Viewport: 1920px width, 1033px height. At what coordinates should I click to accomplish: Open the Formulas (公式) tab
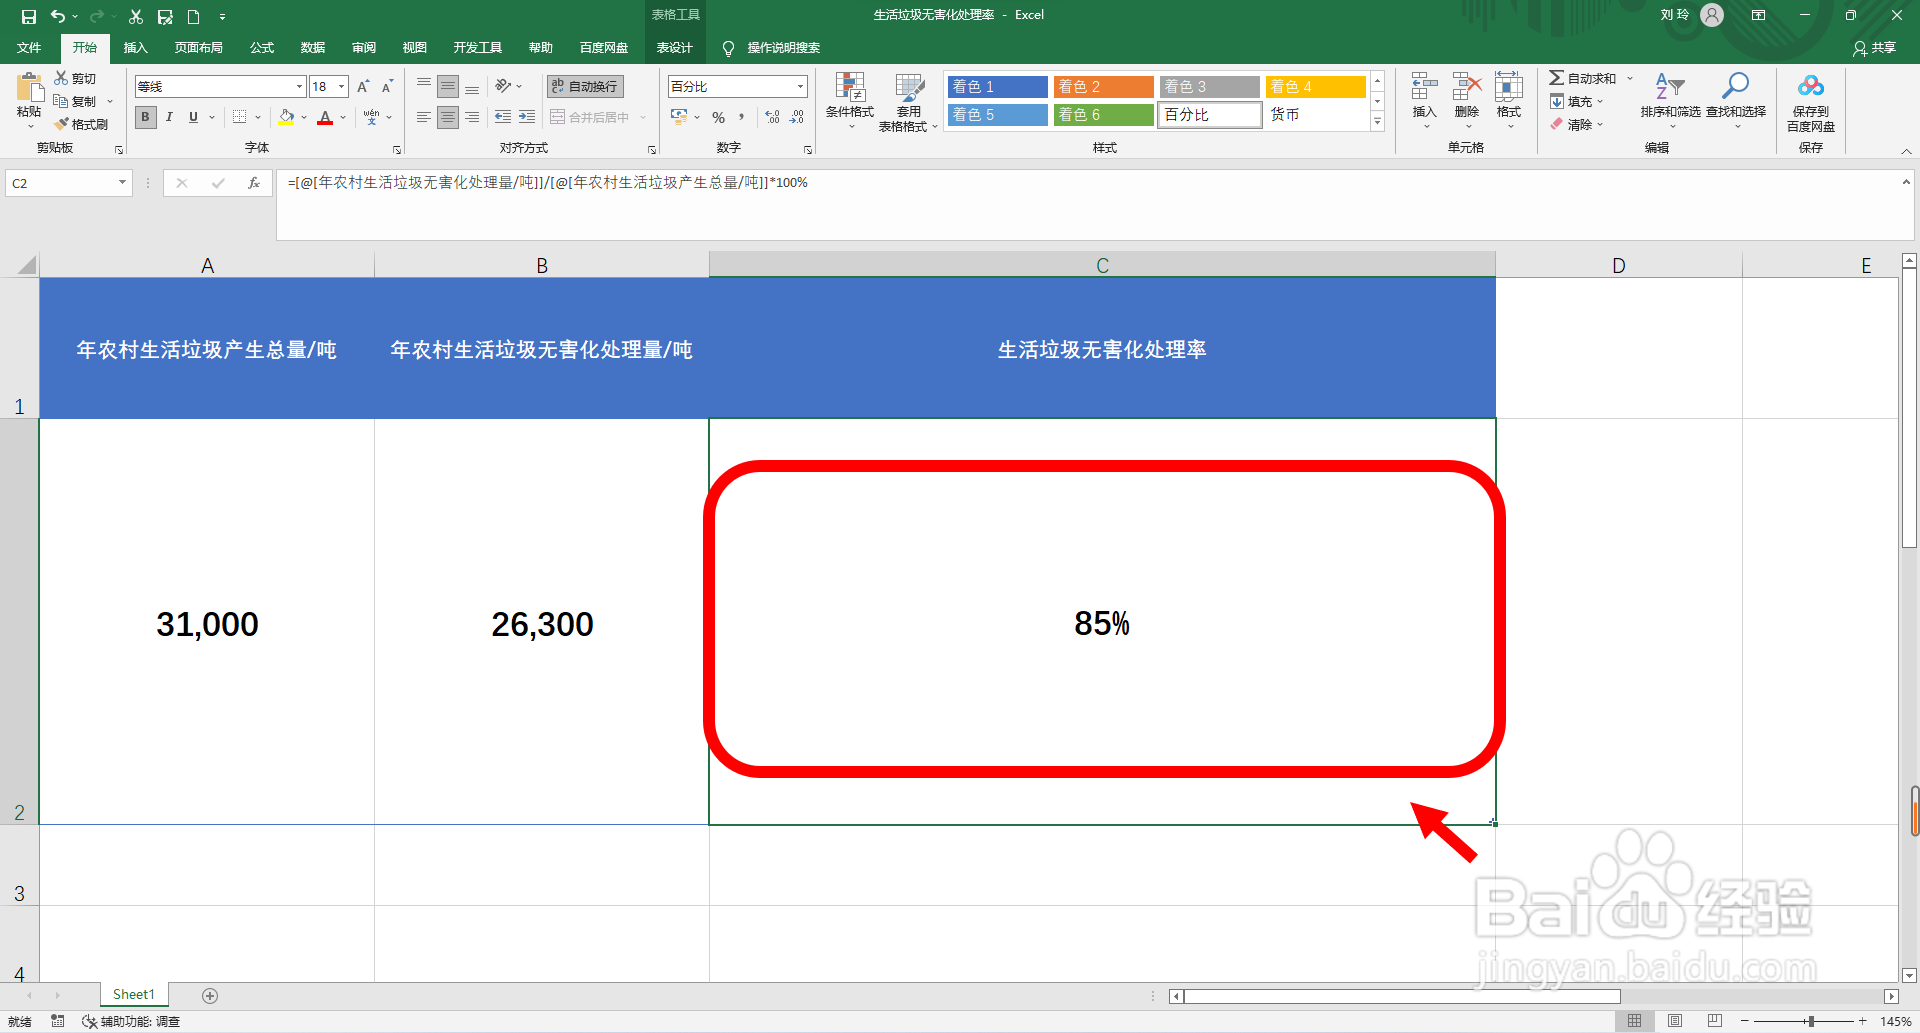262,48
